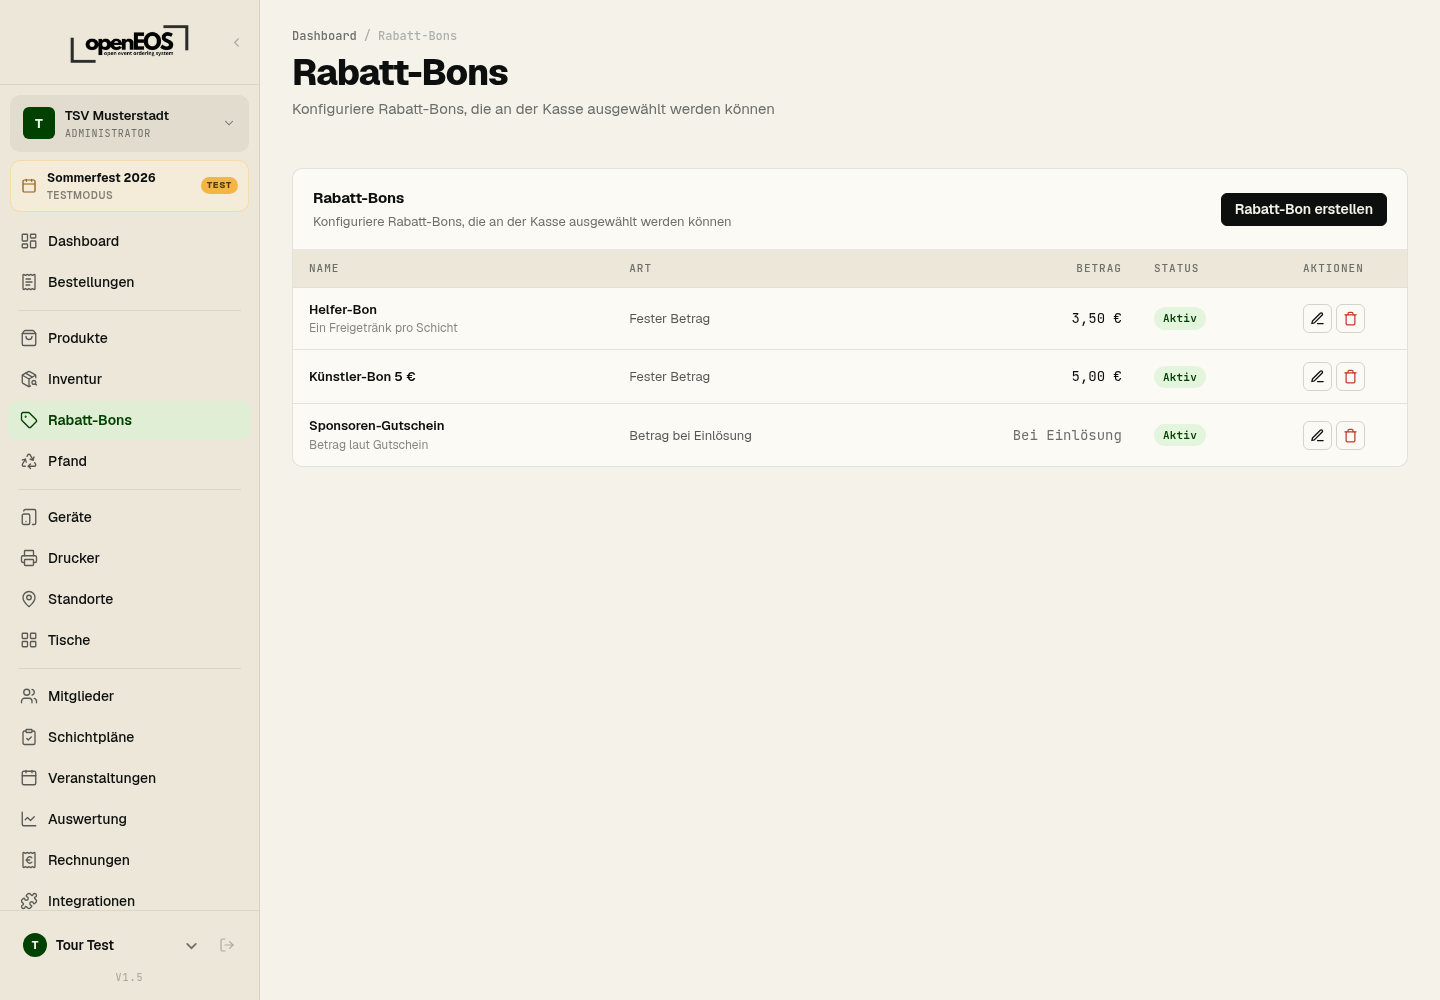Open the Sommerfest 2026 event selector

[129, 186]
